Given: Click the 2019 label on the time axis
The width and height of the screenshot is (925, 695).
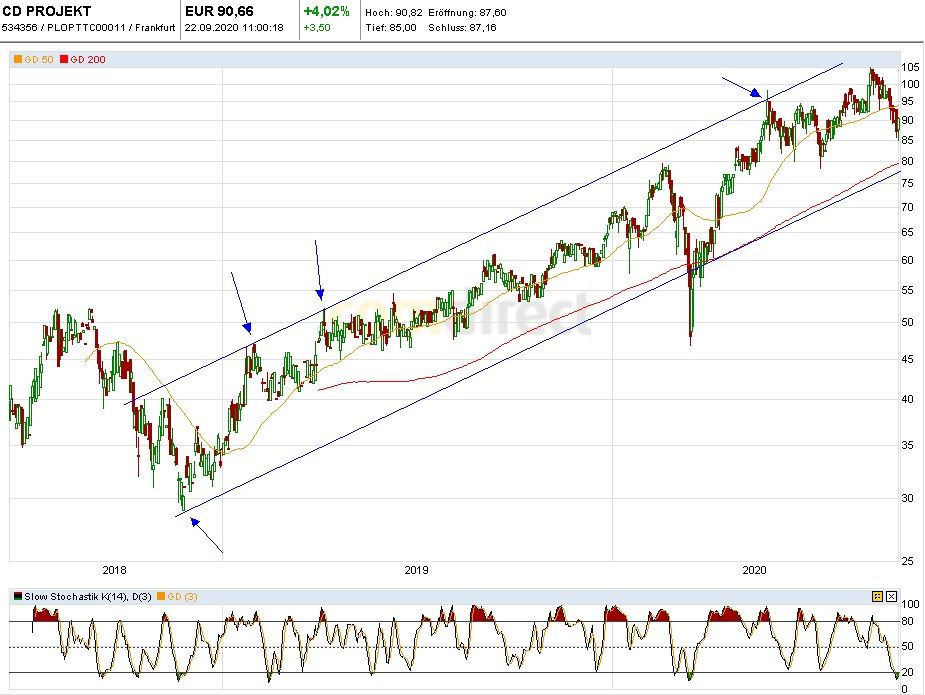Looking at the screenshot, I should (416, 570).
